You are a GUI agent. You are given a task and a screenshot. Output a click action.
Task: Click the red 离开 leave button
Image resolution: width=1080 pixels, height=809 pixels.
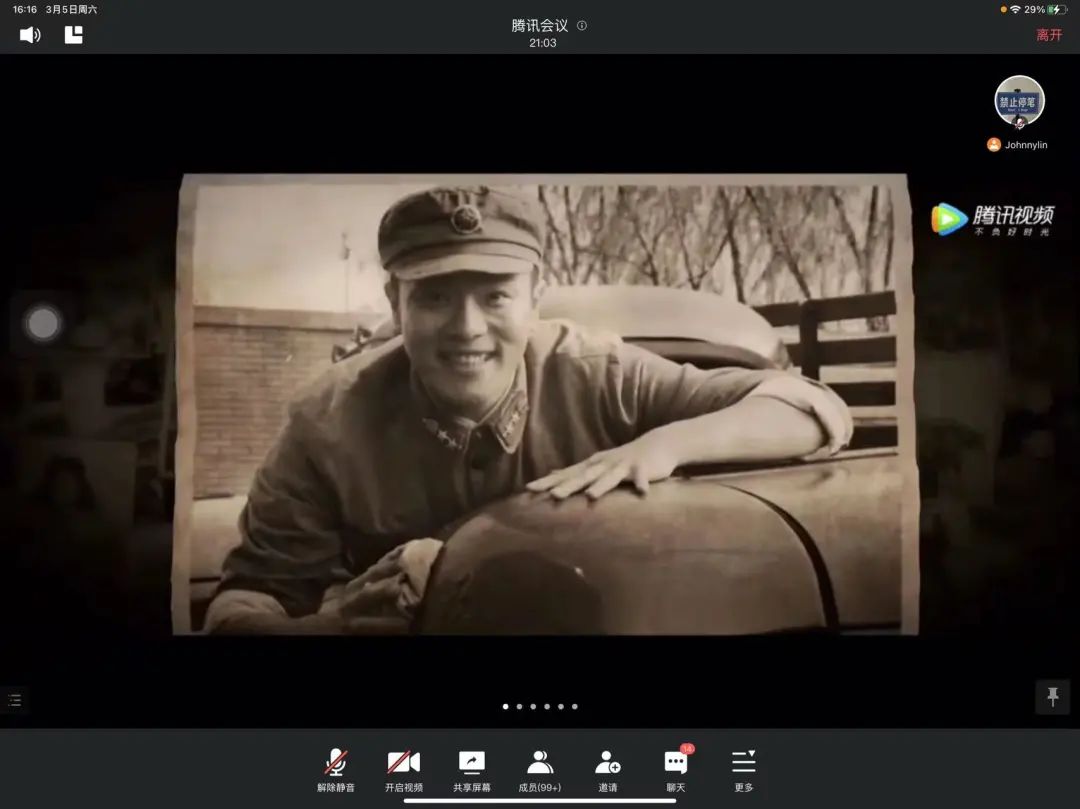point(1049,35)
